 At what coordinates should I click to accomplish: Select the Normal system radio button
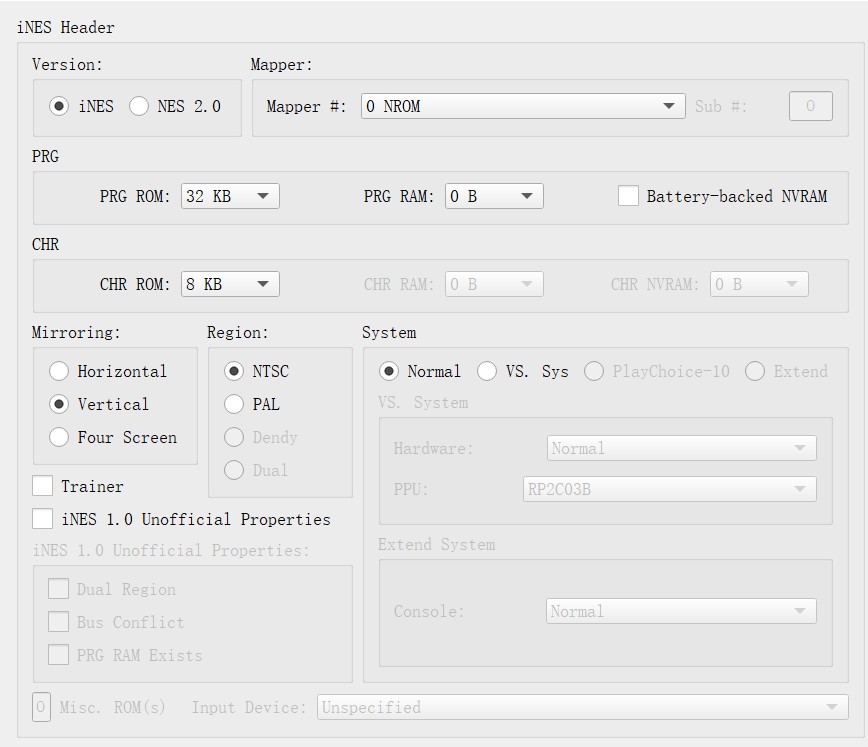tap(389, 371)
